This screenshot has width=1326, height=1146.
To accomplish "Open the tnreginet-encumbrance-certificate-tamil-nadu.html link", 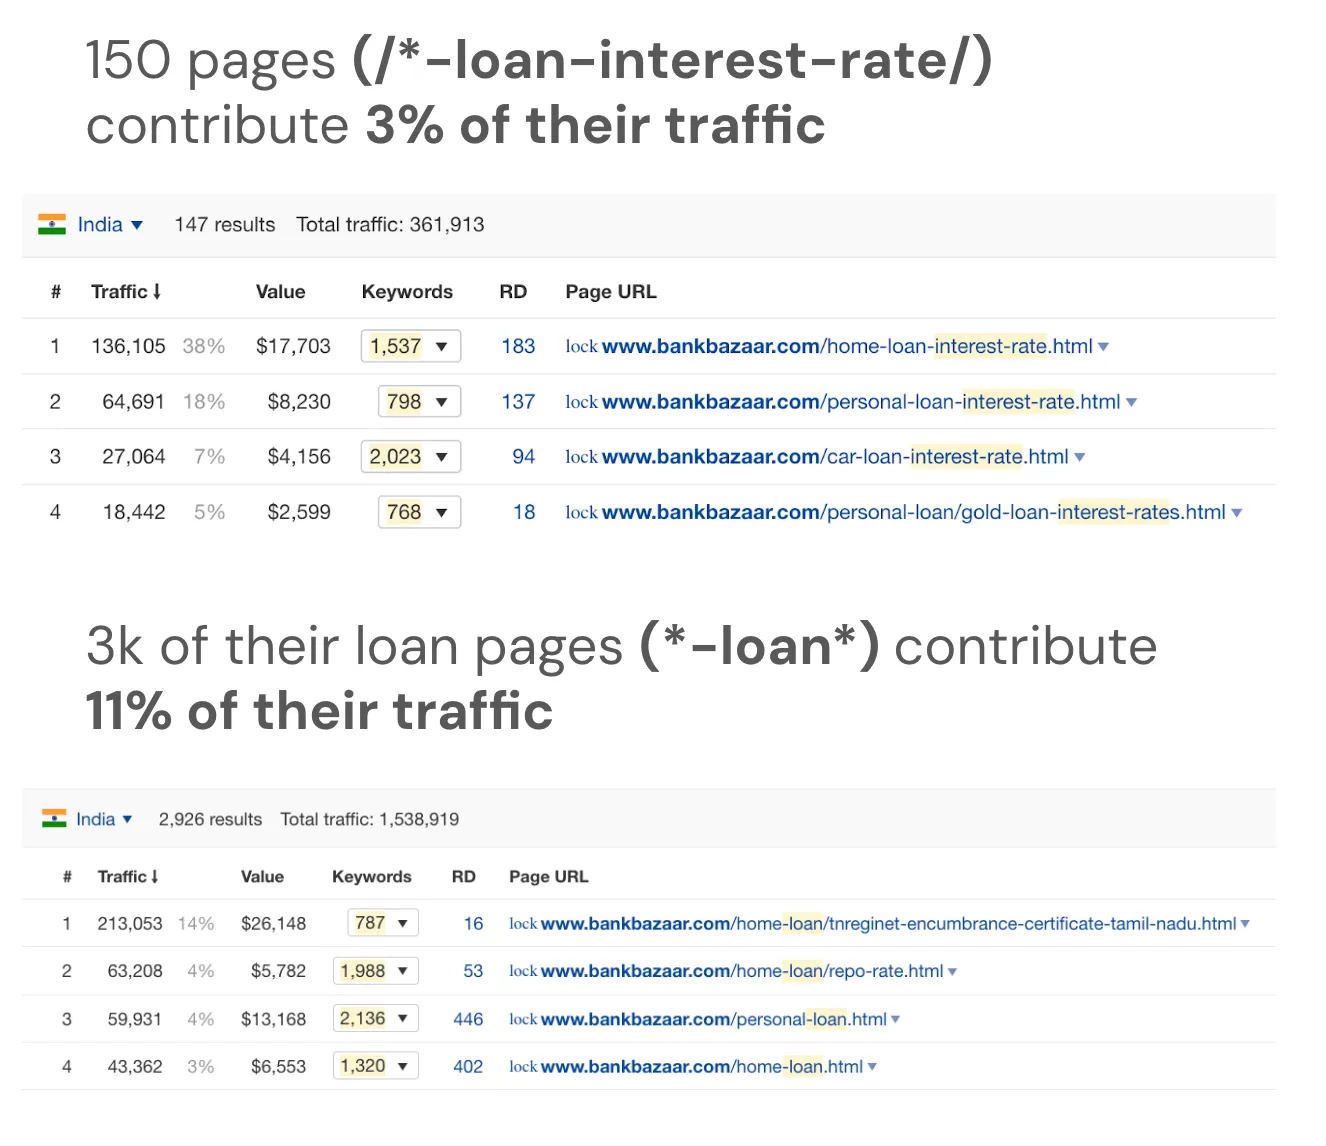I will (x=888, y=924).
